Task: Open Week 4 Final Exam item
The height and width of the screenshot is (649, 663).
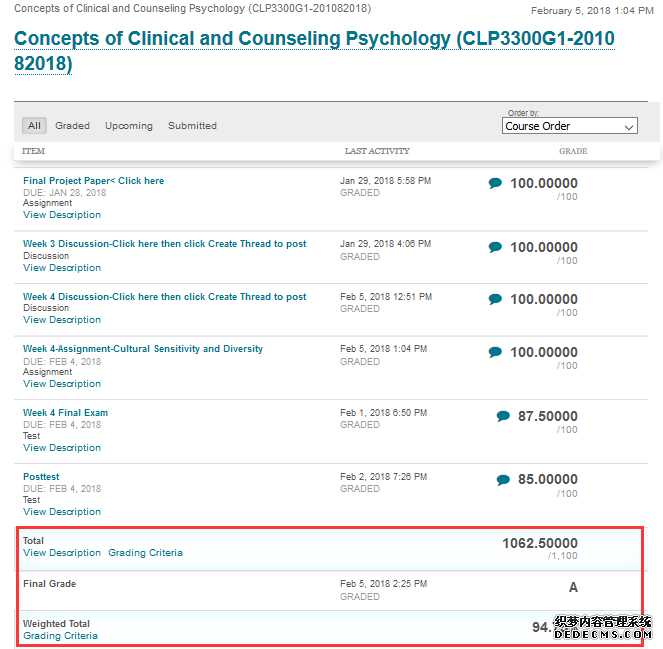Action: click(66, 413)
